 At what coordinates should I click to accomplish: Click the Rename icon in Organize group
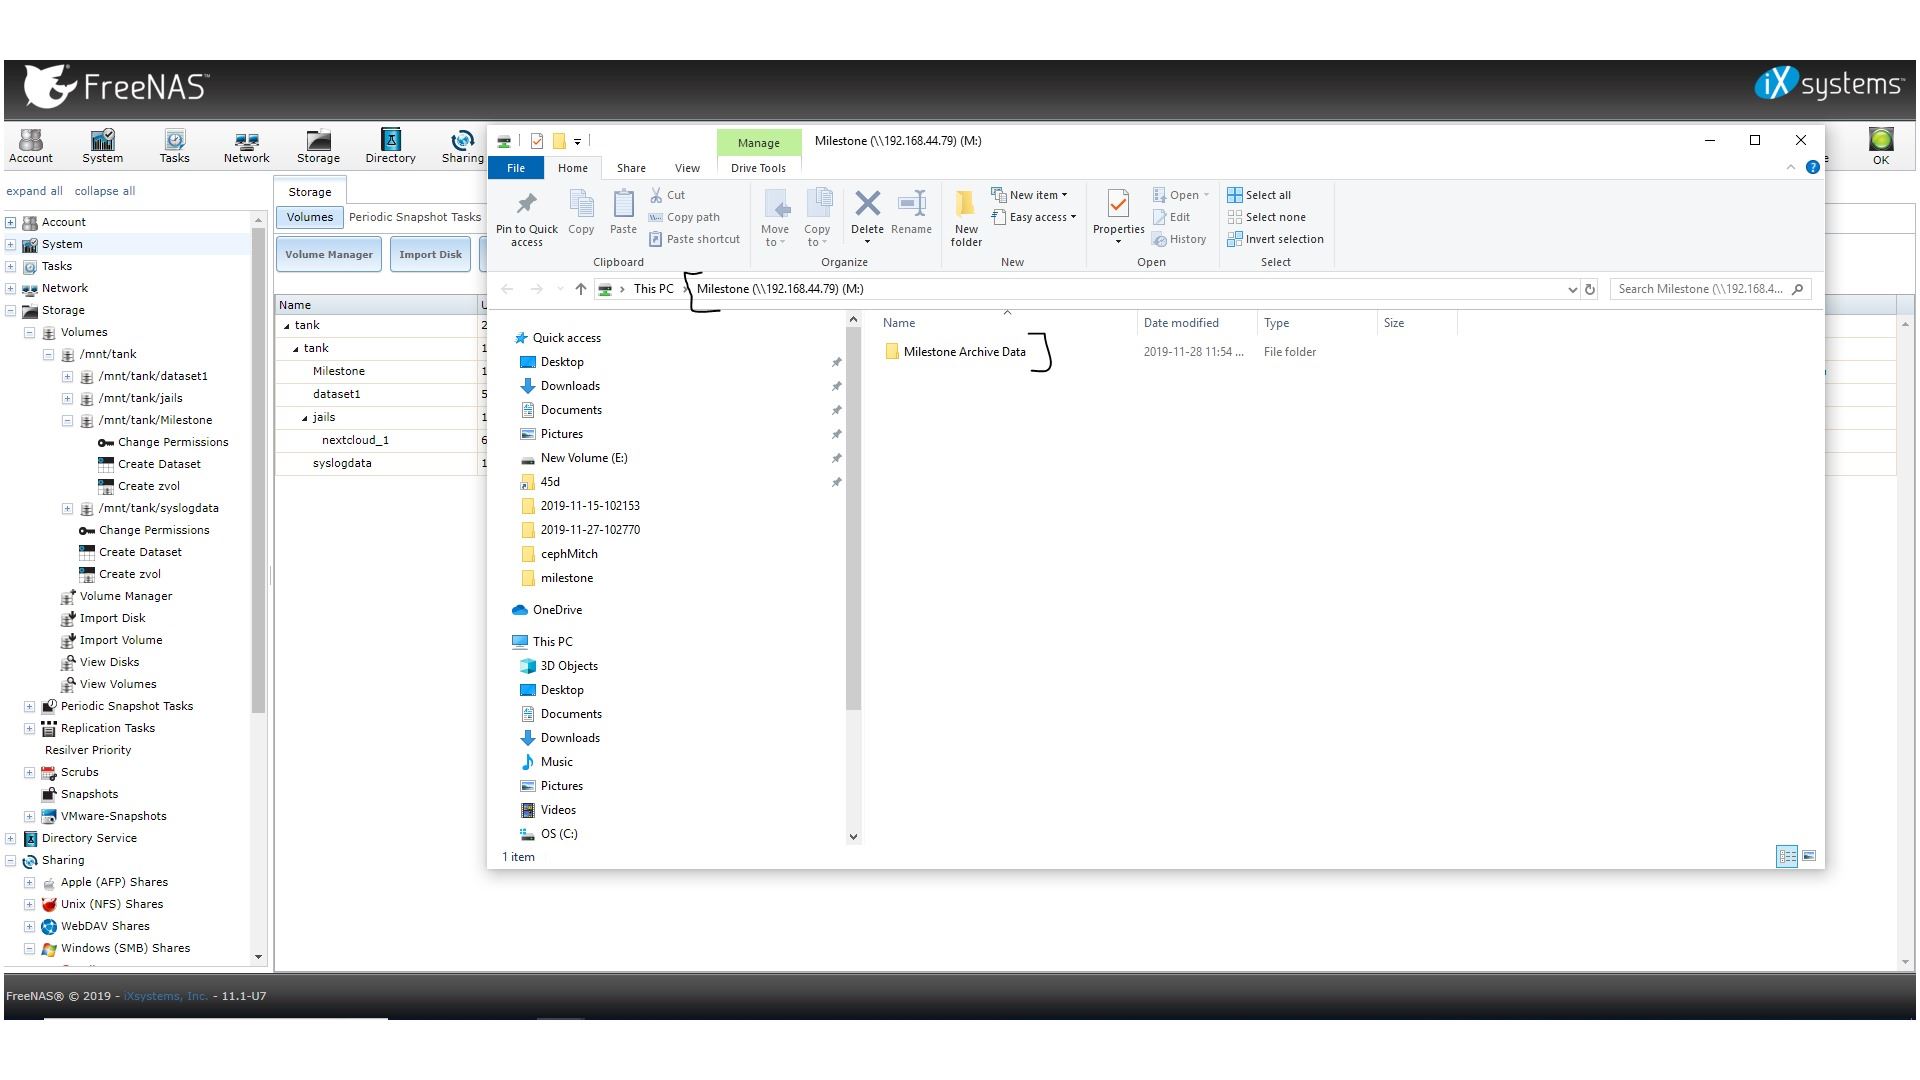tap(911, 213)
